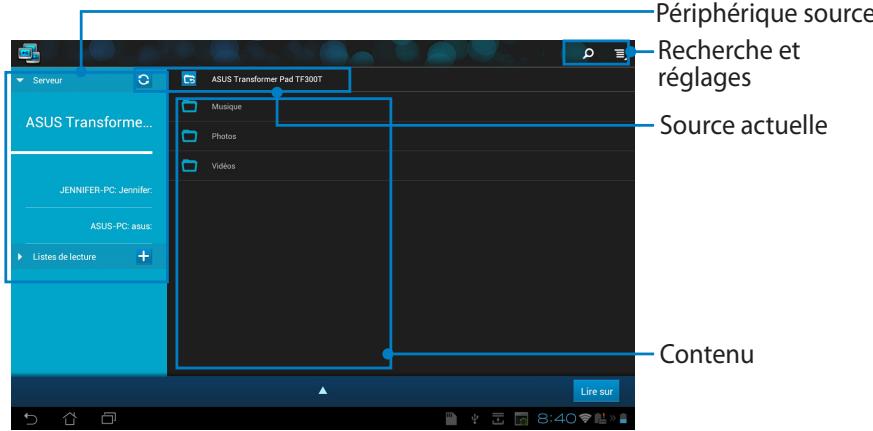The image size is (873, 431).
Task: Collapse the Serveur section
Action: pos(21,80)
